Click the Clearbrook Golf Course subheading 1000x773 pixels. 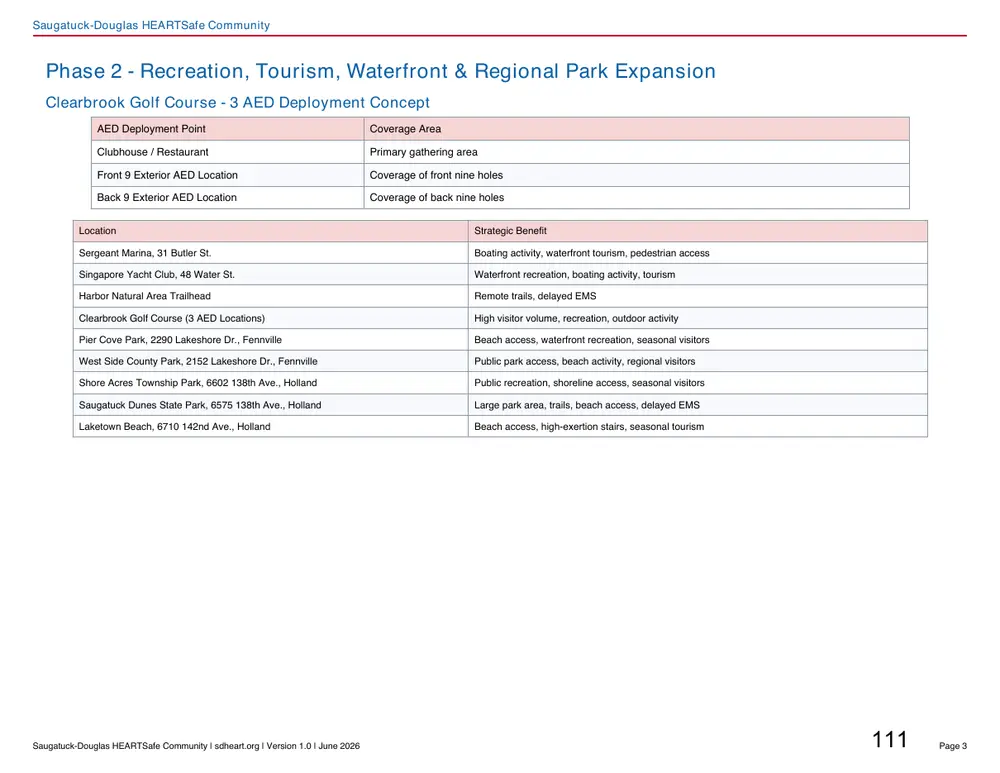[237, 102]
